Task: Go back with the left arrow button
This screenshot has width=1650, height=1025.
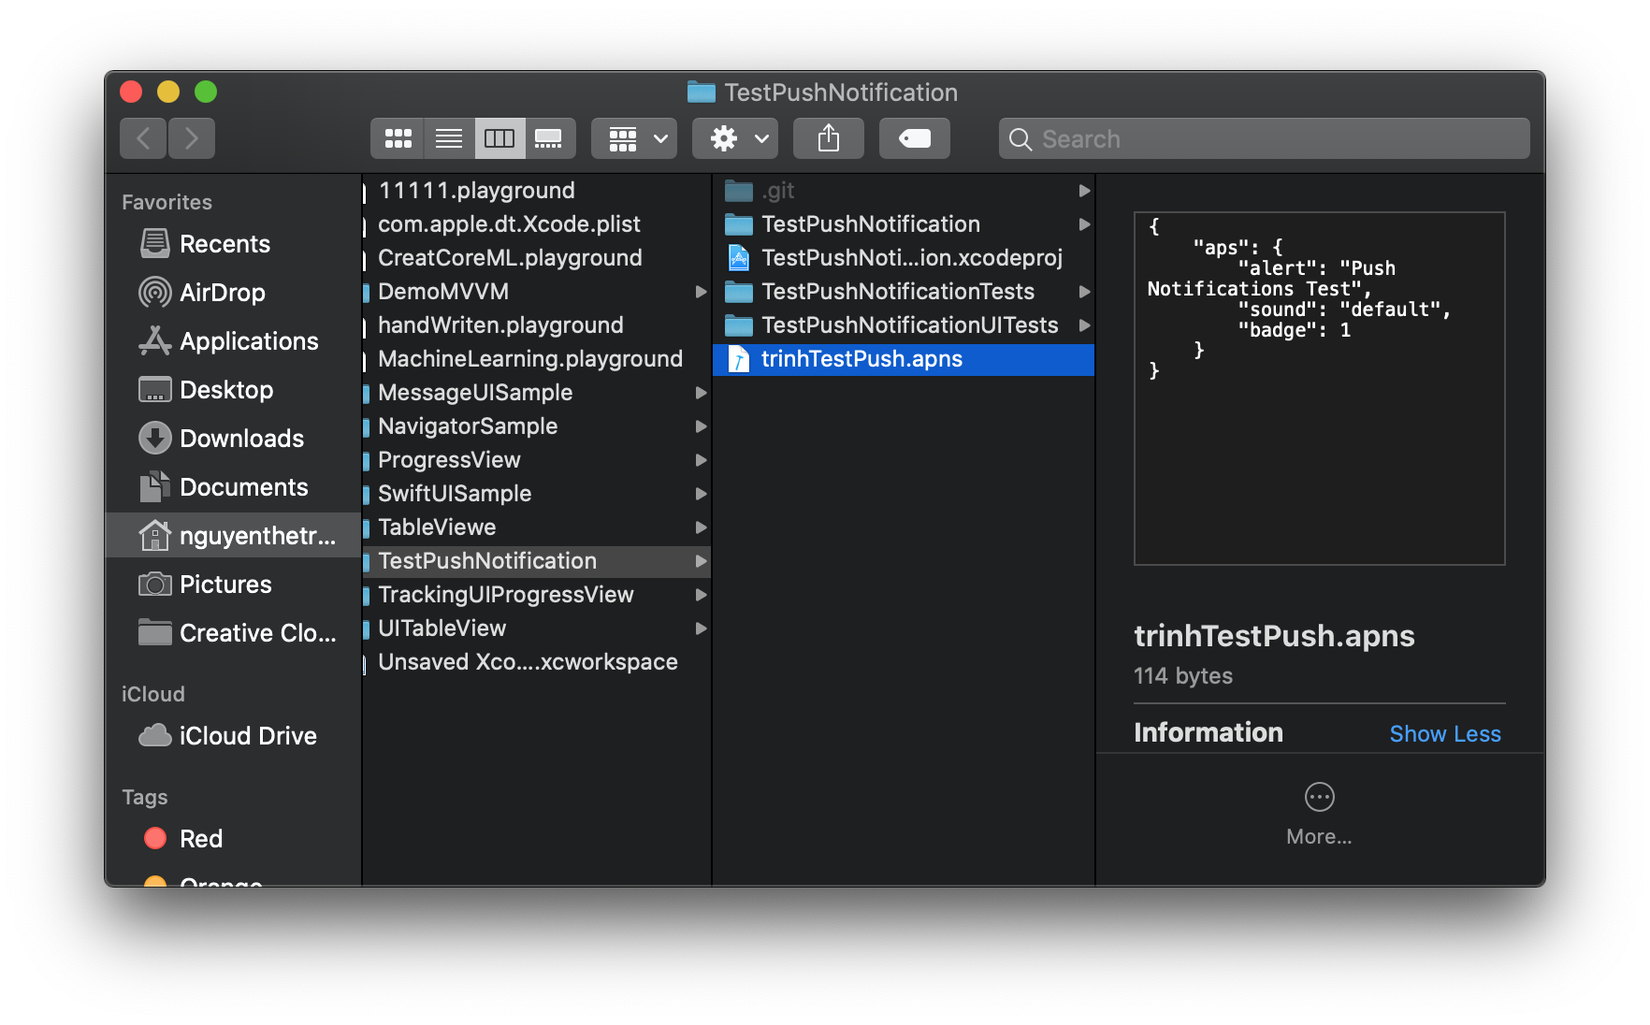Action: click(143, 139)
